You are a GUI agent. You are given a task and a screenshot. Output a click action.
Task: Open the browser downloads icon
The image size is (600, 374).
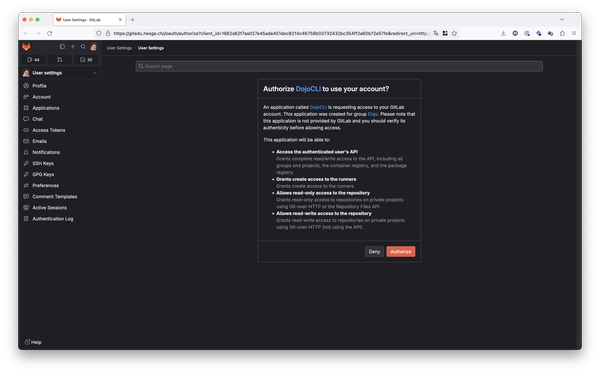coord(503,33)
